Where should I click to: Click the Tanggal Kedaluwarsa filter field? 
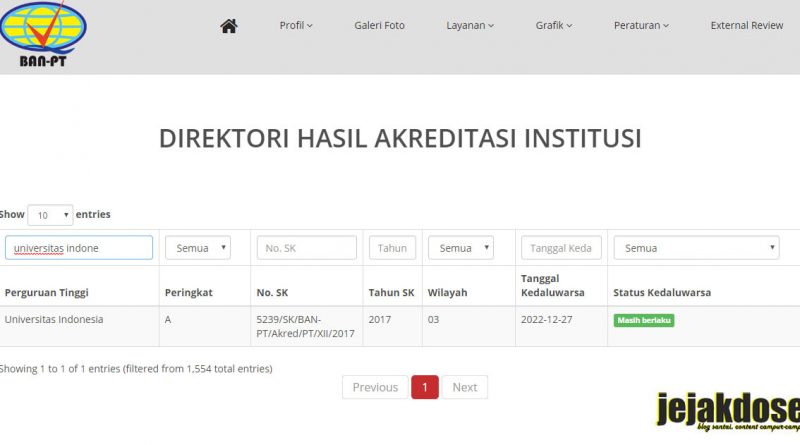561,248
